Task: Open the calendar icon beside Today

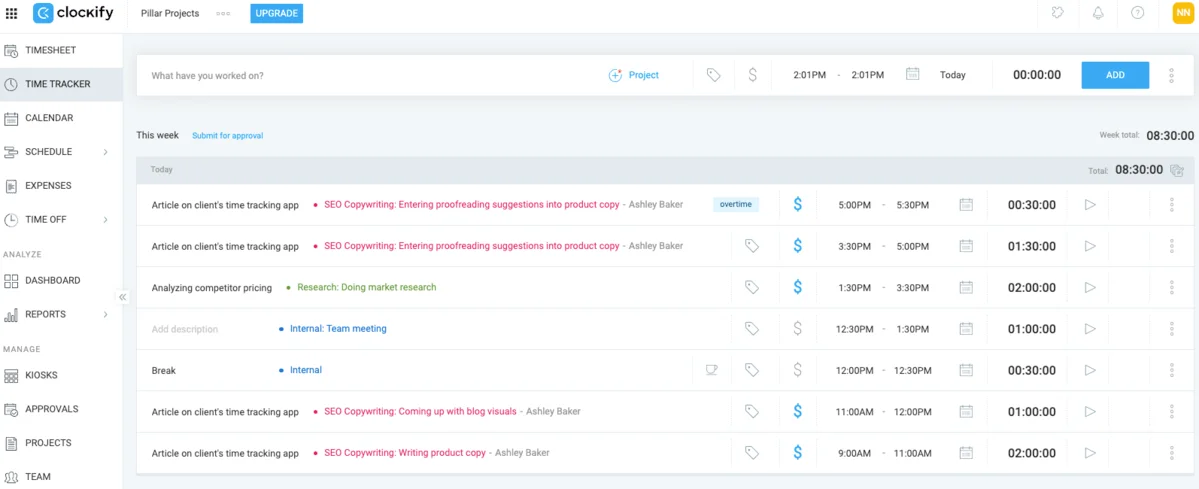Action: 911,74
